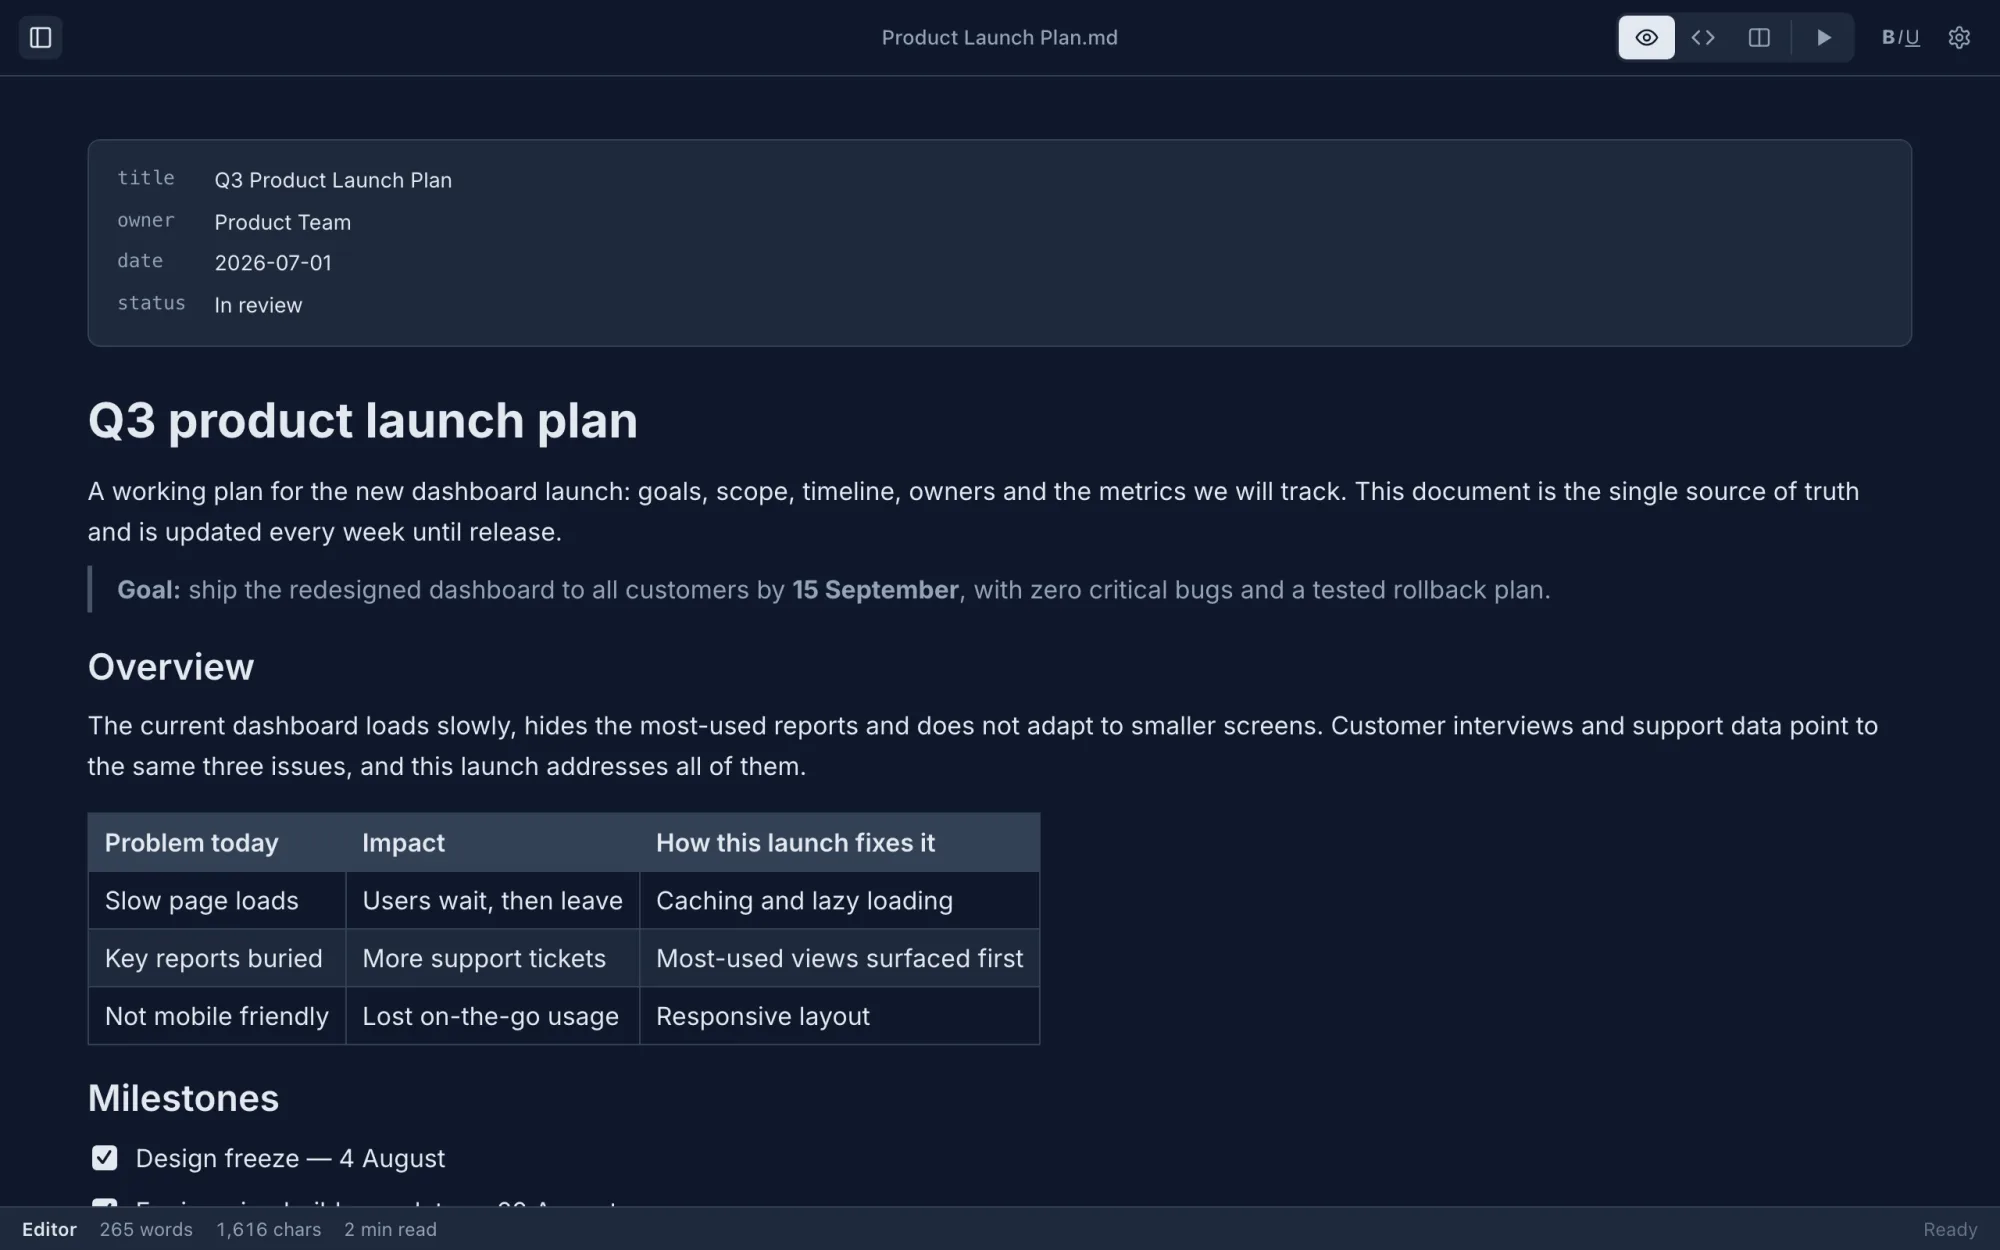Image resolution: width=2000 pixels, height=1250 pixels.
Task: Click the Most-used views surfaced first cell
Action: point(840,958)
